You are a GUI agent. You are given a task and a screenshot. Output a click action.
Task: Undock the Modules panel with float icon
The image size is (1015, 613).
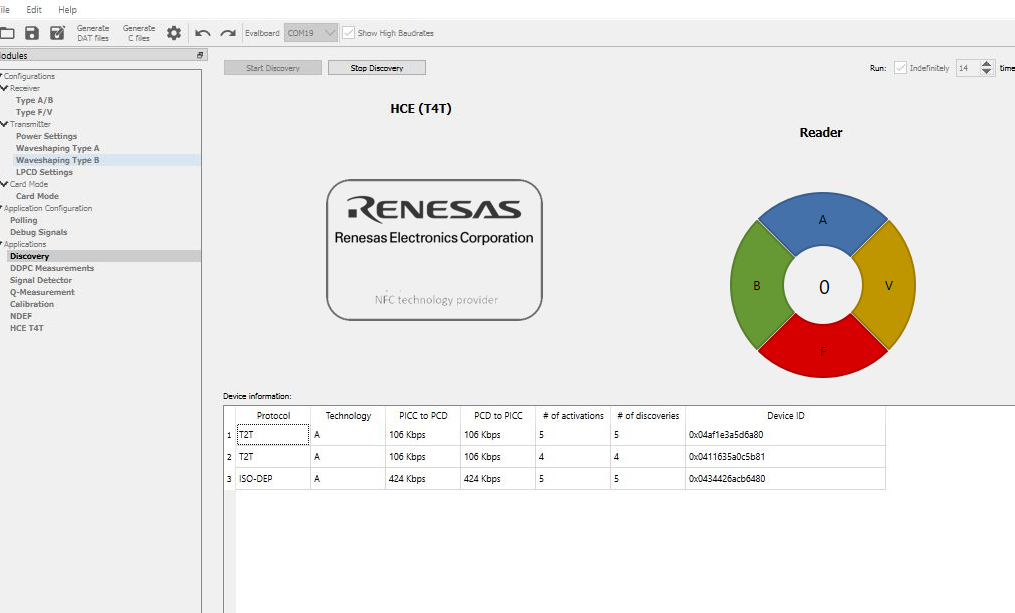pos(200,55)
